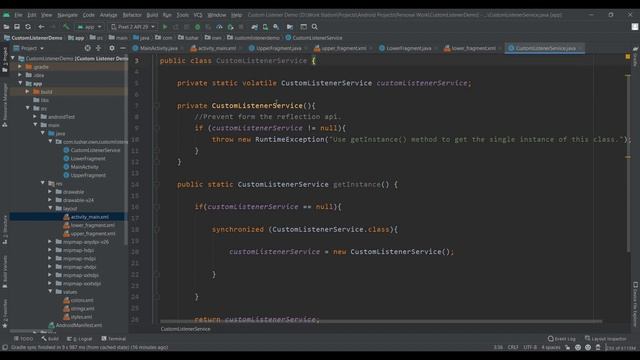Click the Back navigation arrow

(41, 27)
